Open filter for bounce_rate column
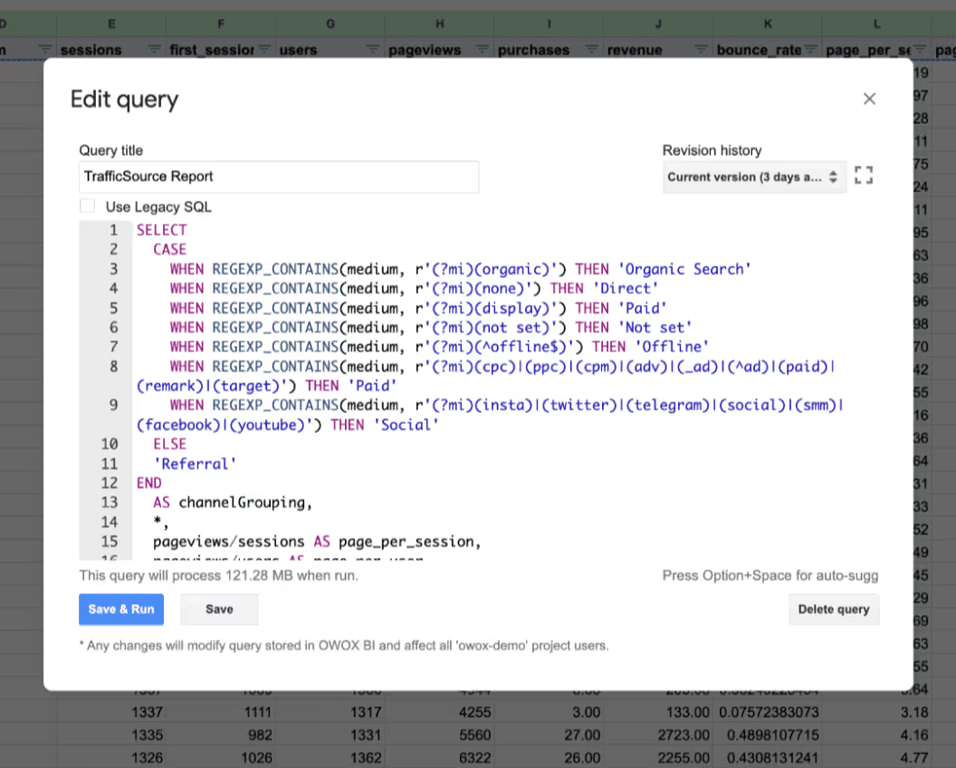This screenshot has width=956, height=768. pos(810,49)
